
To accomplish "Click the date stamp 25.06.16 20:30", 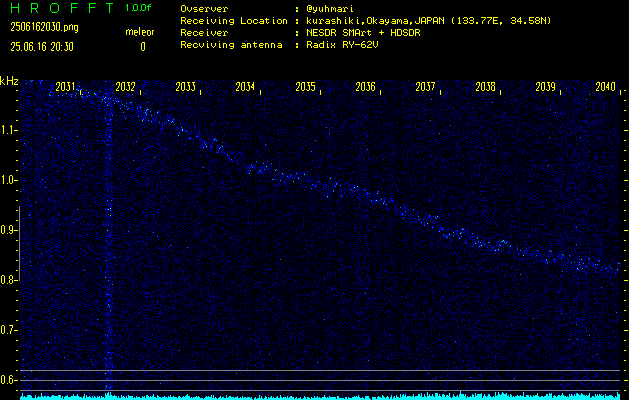I will tap(42, 47).
